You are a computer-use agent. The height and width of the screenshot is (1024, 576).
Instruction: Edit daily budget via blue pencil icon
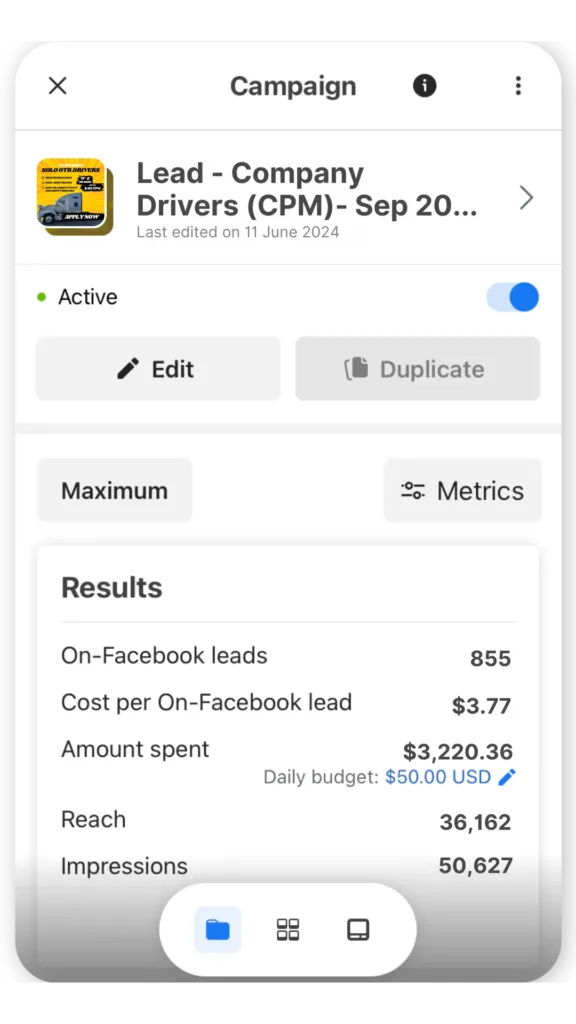coord(507,776)
